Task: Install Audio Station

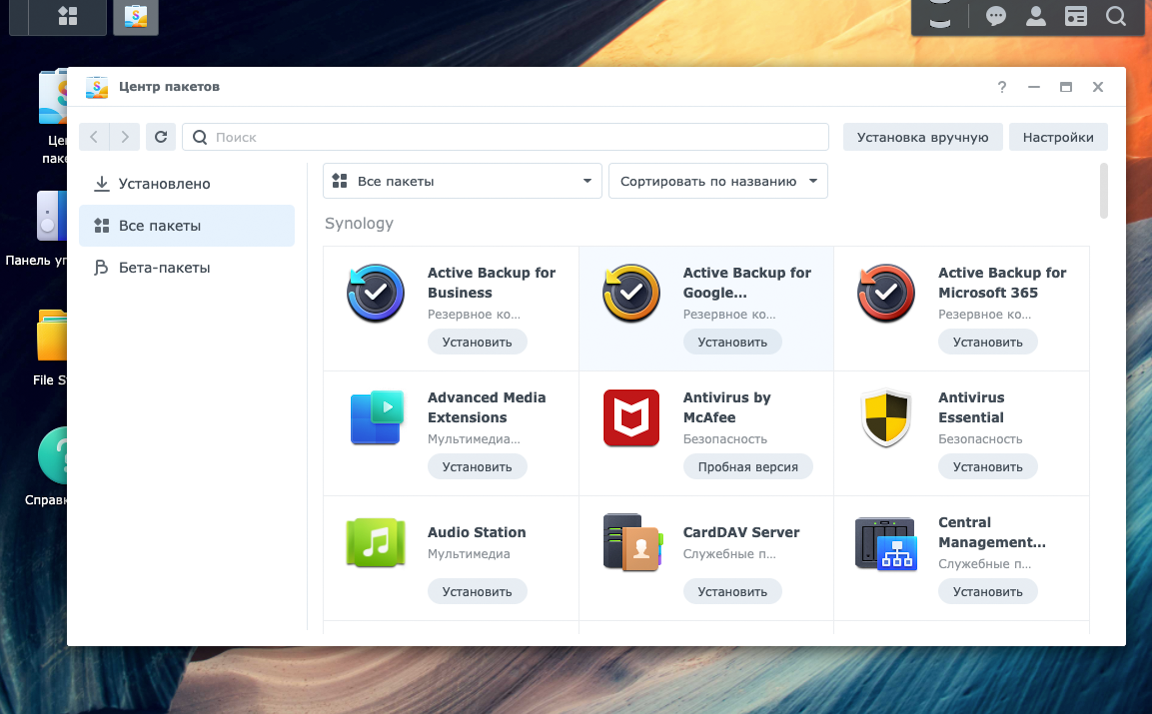Action: point(477,592)
